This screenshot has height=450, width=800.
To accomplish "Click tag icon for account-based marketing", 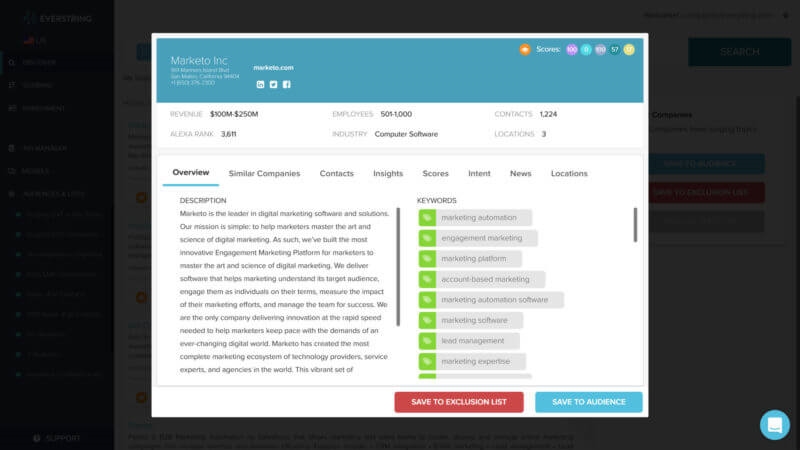I will pyautogui.click(x=427, y=280).
